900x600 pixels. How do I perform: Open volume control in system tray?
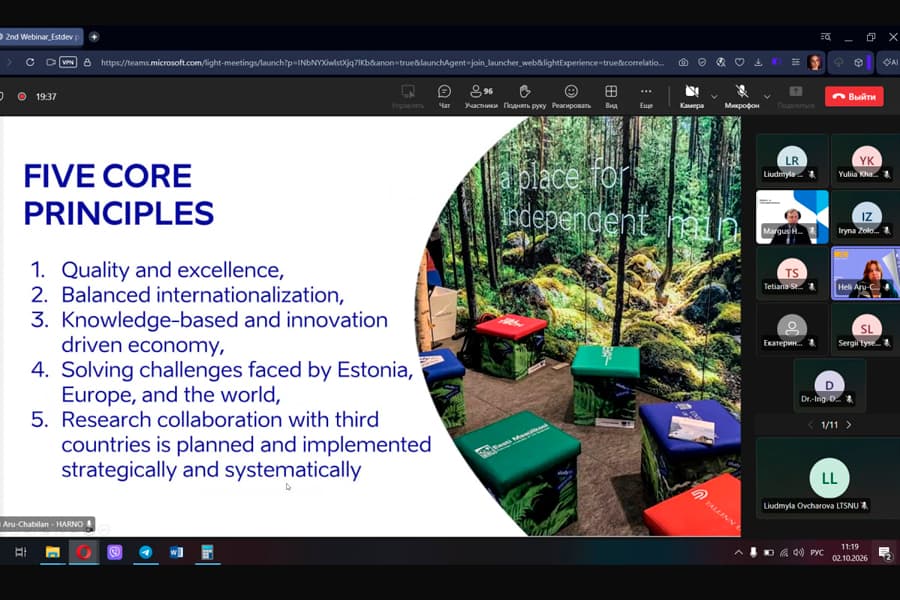pos(798,553)
